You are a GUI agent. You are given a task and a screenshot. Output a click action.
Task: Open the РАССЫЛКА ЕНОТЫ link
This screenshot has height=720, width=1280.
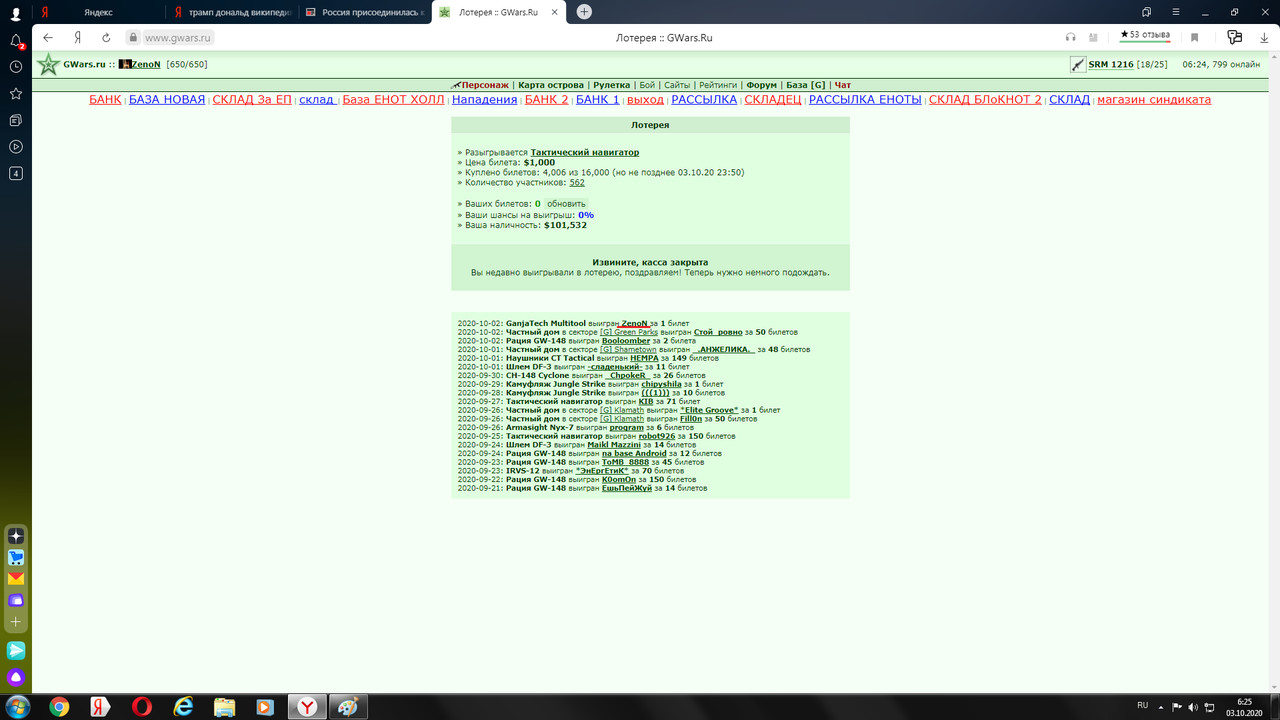click(x=865, y=100)
